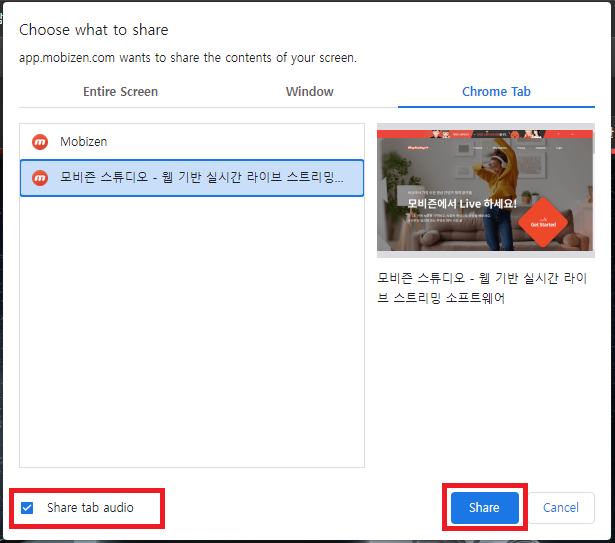615x543 pixels.
Task: Select the Chrome Tab tab
Action: tap(496, 91)
